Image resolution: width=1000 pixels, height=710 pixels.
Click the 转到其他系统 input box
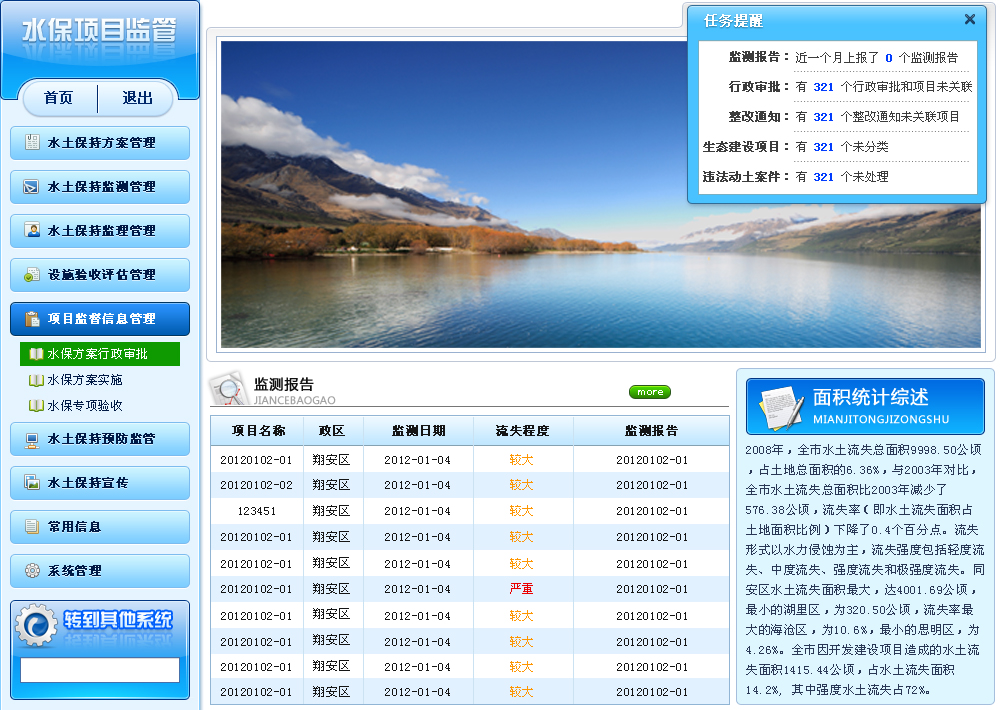pyautogui.click(x=100, y=670)
